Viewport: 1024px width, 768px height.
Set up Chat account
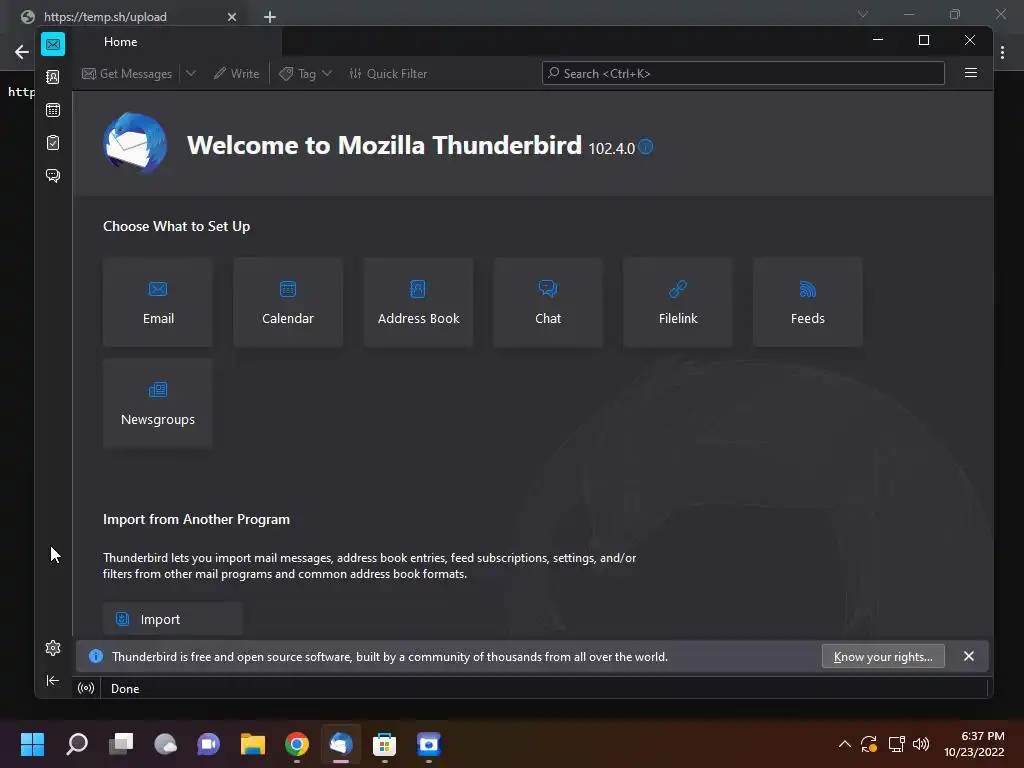(548, 302)
